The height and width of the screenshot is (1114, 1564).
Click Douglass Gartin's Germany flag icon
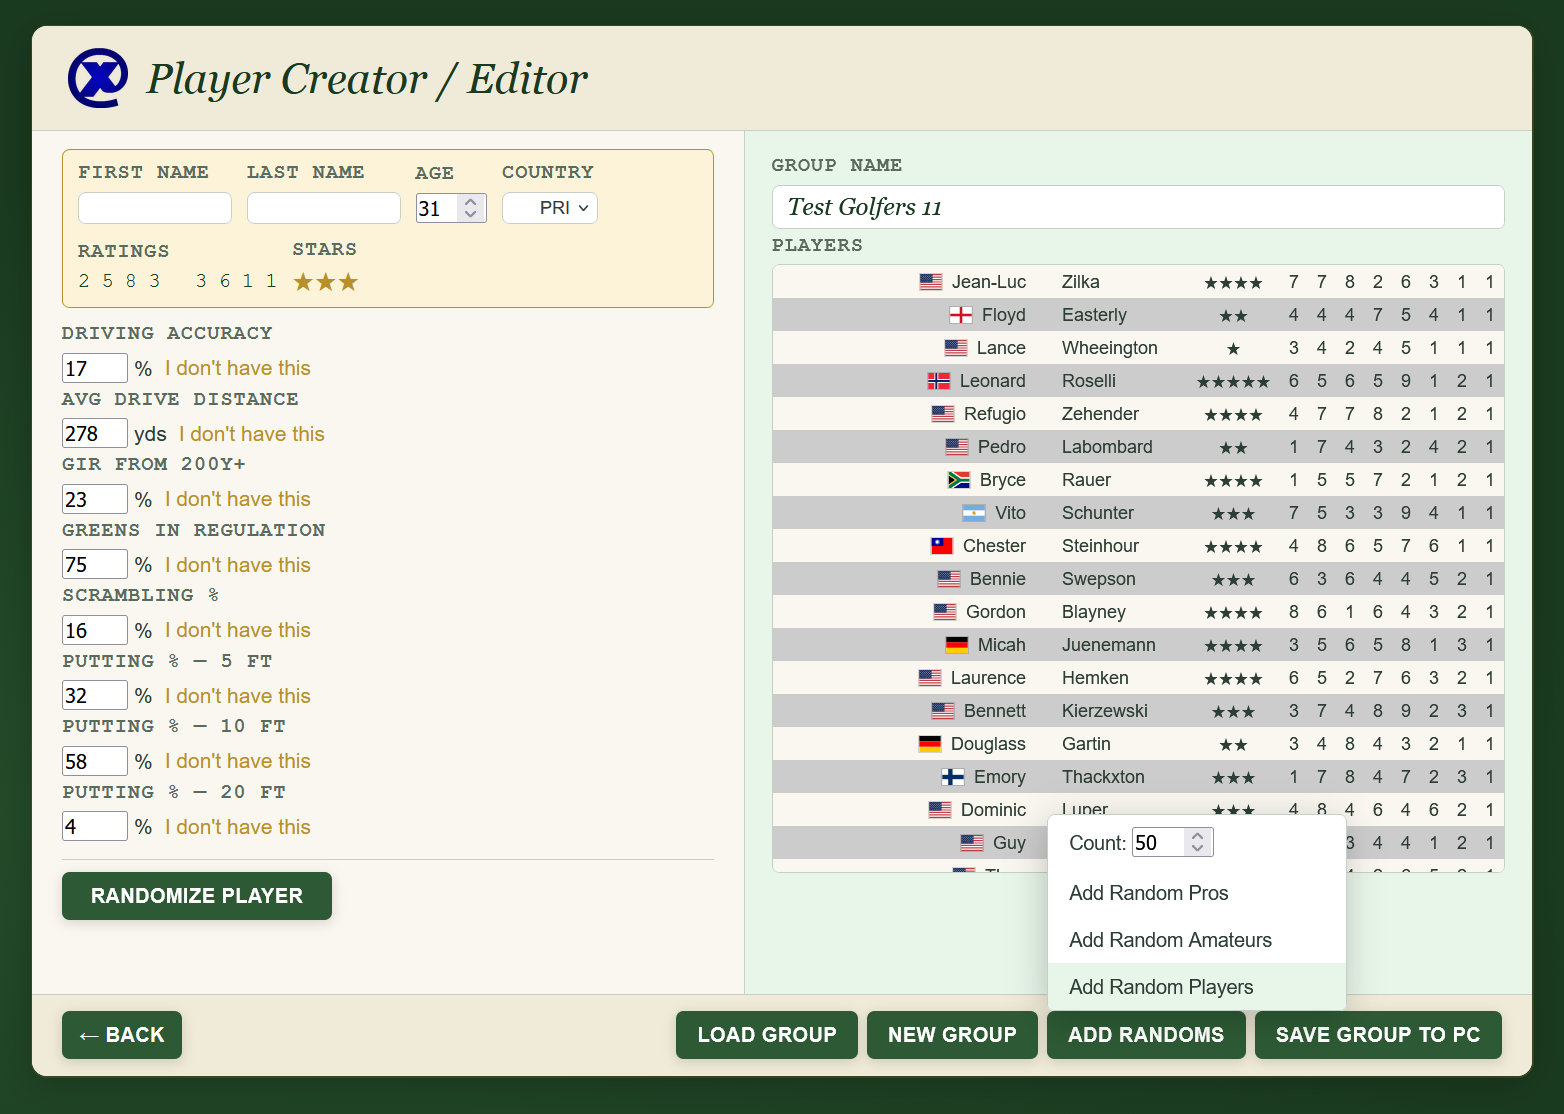point(930,744)
